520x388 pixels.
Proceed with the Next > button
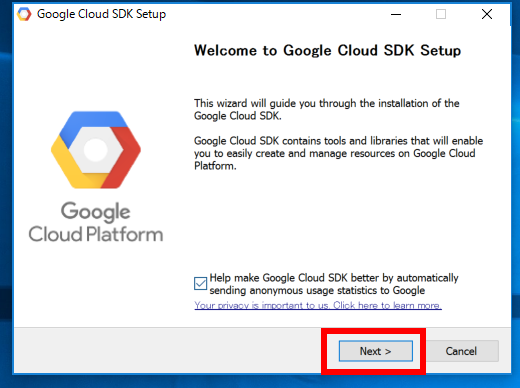tap(376, 351)
